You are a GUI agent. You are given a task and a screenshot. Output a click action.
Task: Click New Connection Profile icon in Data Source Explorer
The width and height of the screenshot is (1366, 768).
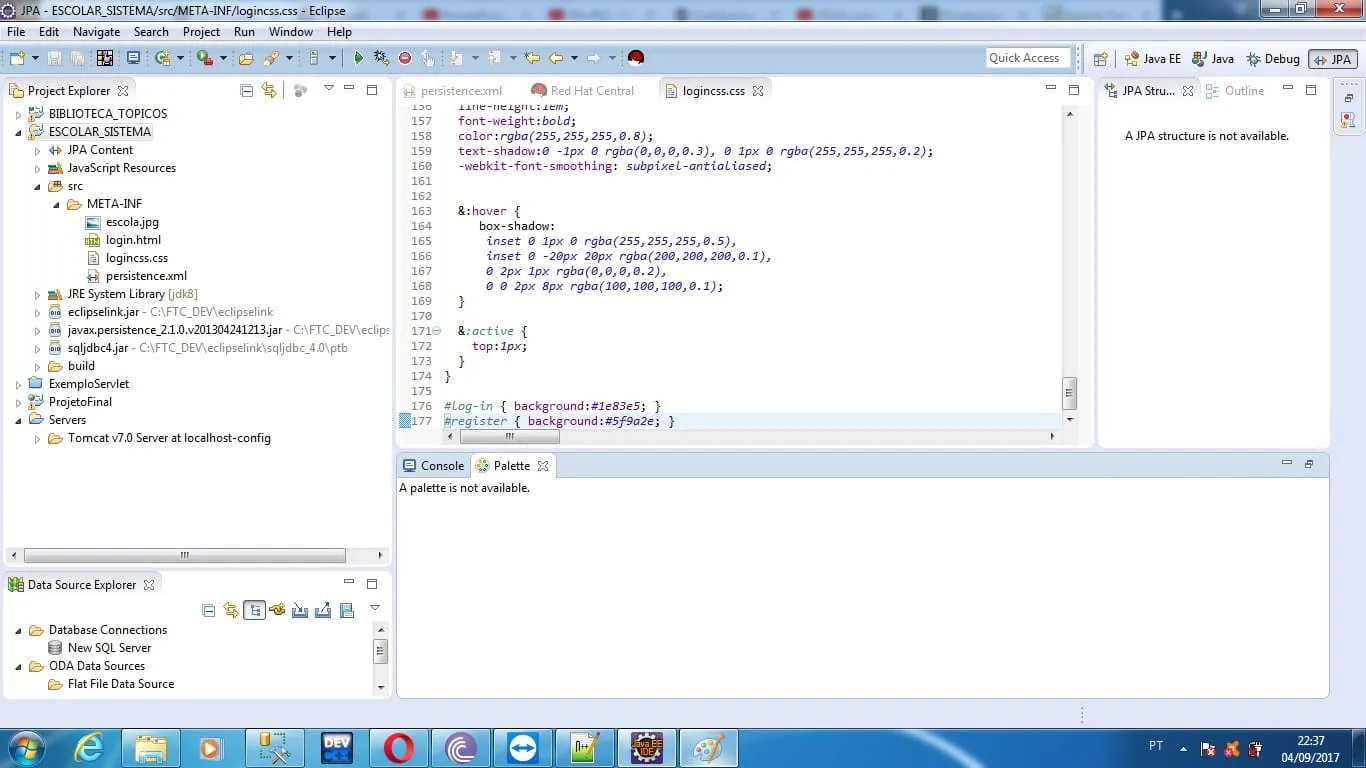pyautogui.click(x=277, y=610)
